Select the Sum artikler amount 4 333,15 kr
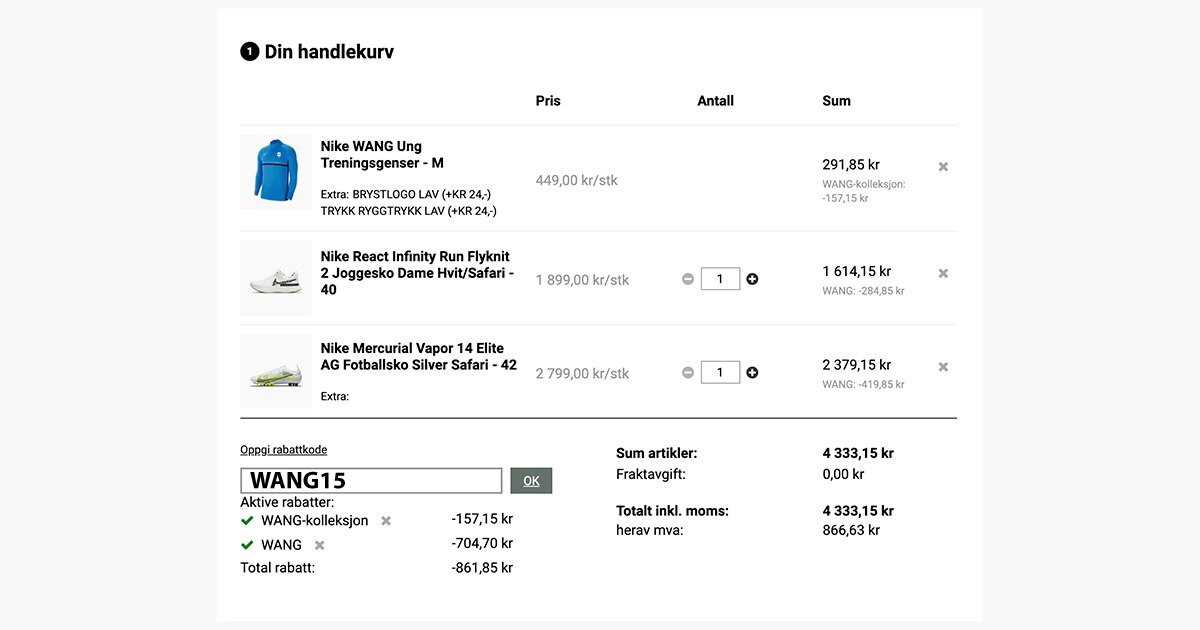Image resolution: width=1200 pixels, height=630 pixels. [858, 454]
